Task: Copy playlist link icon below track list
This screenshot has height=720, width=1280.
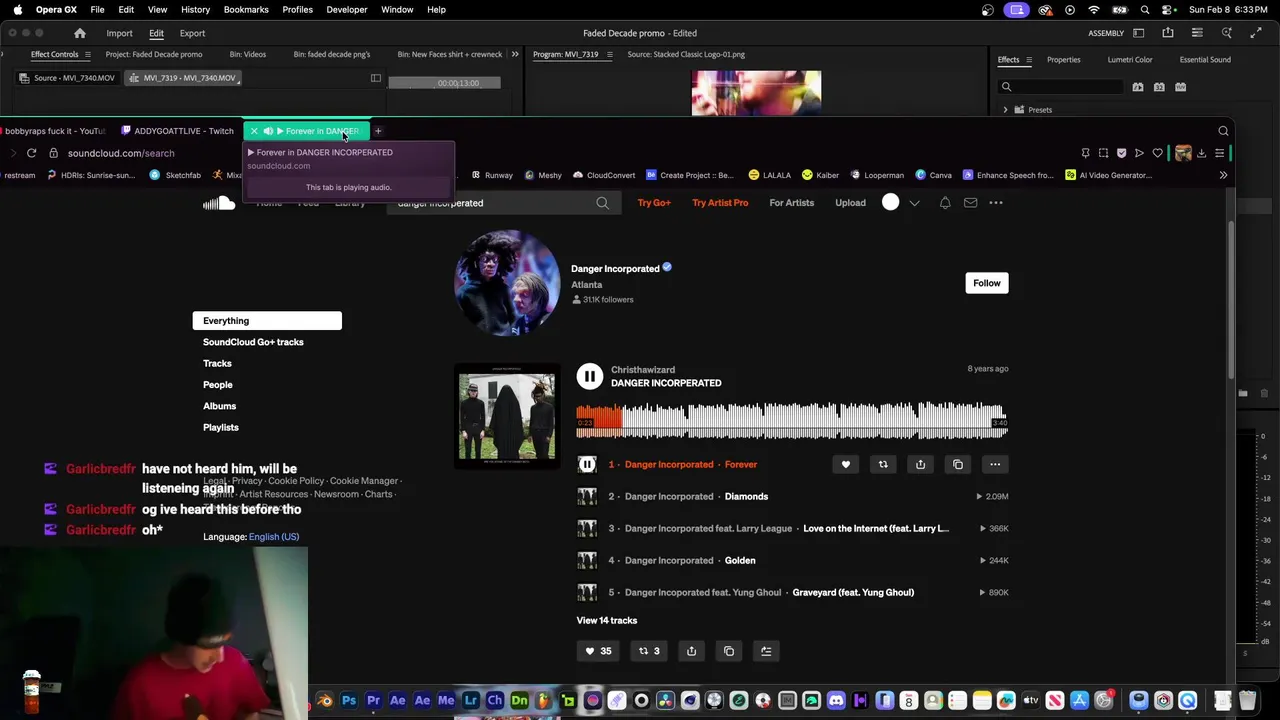Action: click(x=729, y=651)
